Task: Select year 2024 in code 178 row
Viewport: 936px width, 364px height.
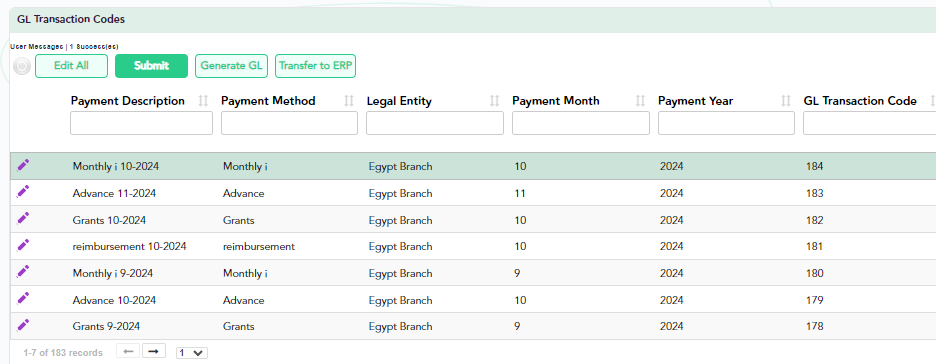Action: click(672, 326)
